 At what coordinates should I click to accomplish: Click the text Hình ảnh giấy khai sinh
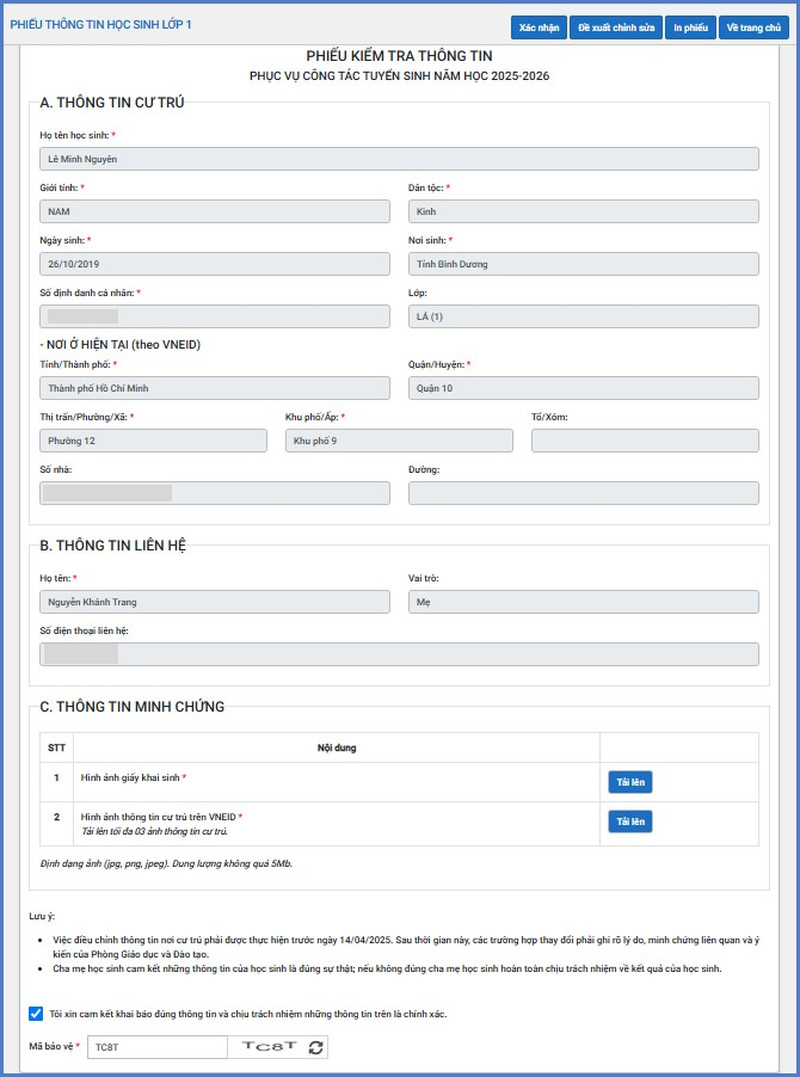point(130,778)
